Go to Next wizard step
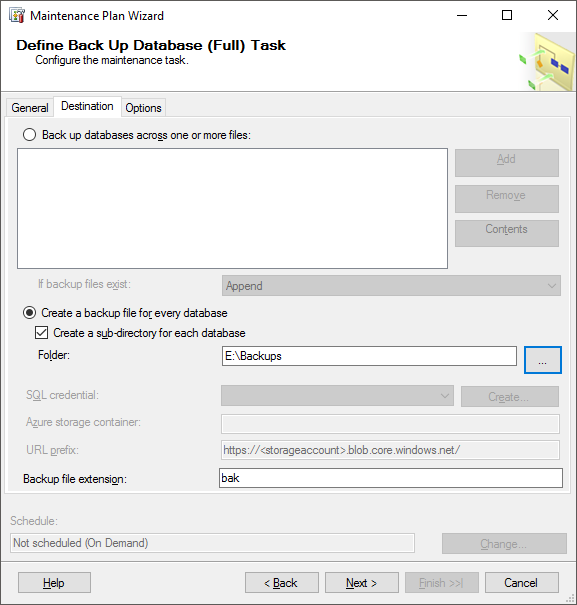This screenshot has width=577, height=605. pos(362,583)
